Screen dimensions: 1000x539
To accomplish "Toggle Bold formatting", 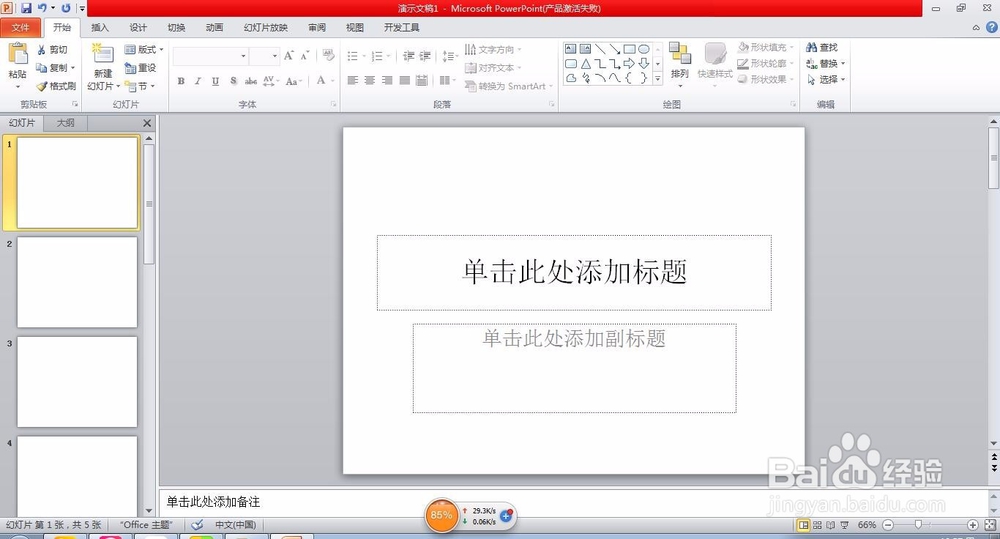I will [x=181, y=81].
